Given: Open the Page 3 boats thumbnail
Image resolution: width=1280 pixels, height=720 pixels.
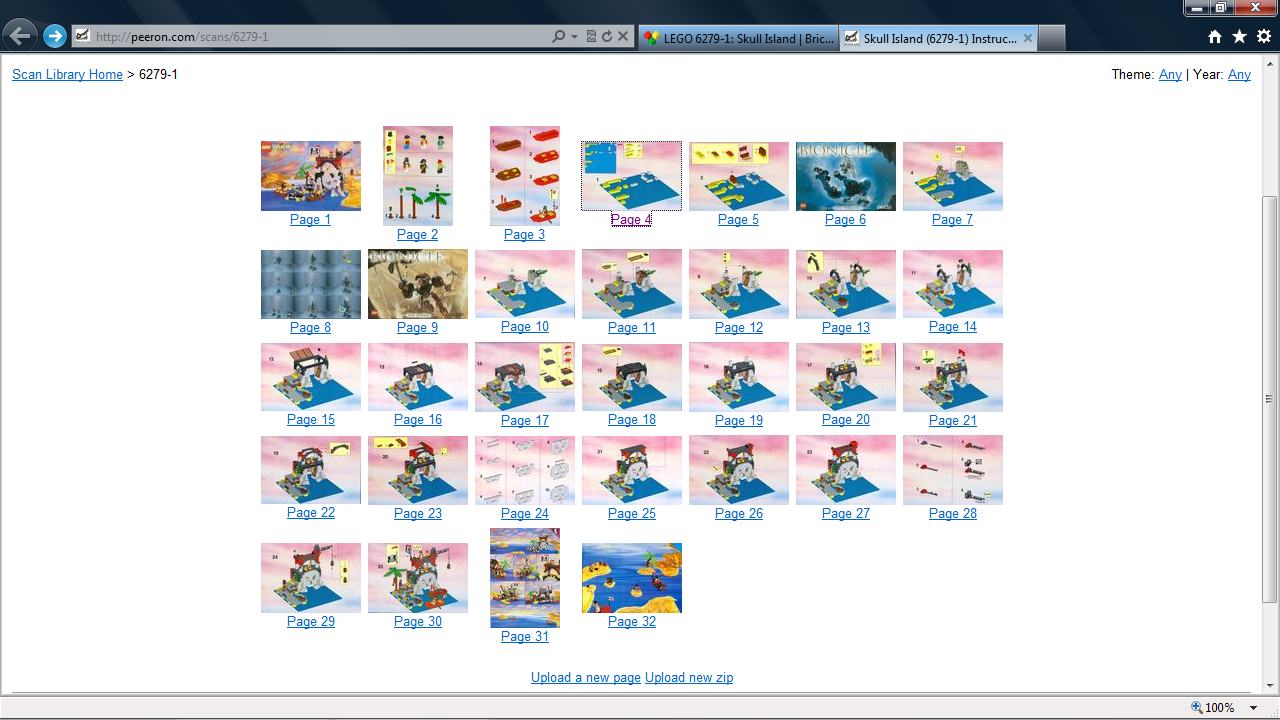Looking at the screenshot, I should [x=525, y=176].
